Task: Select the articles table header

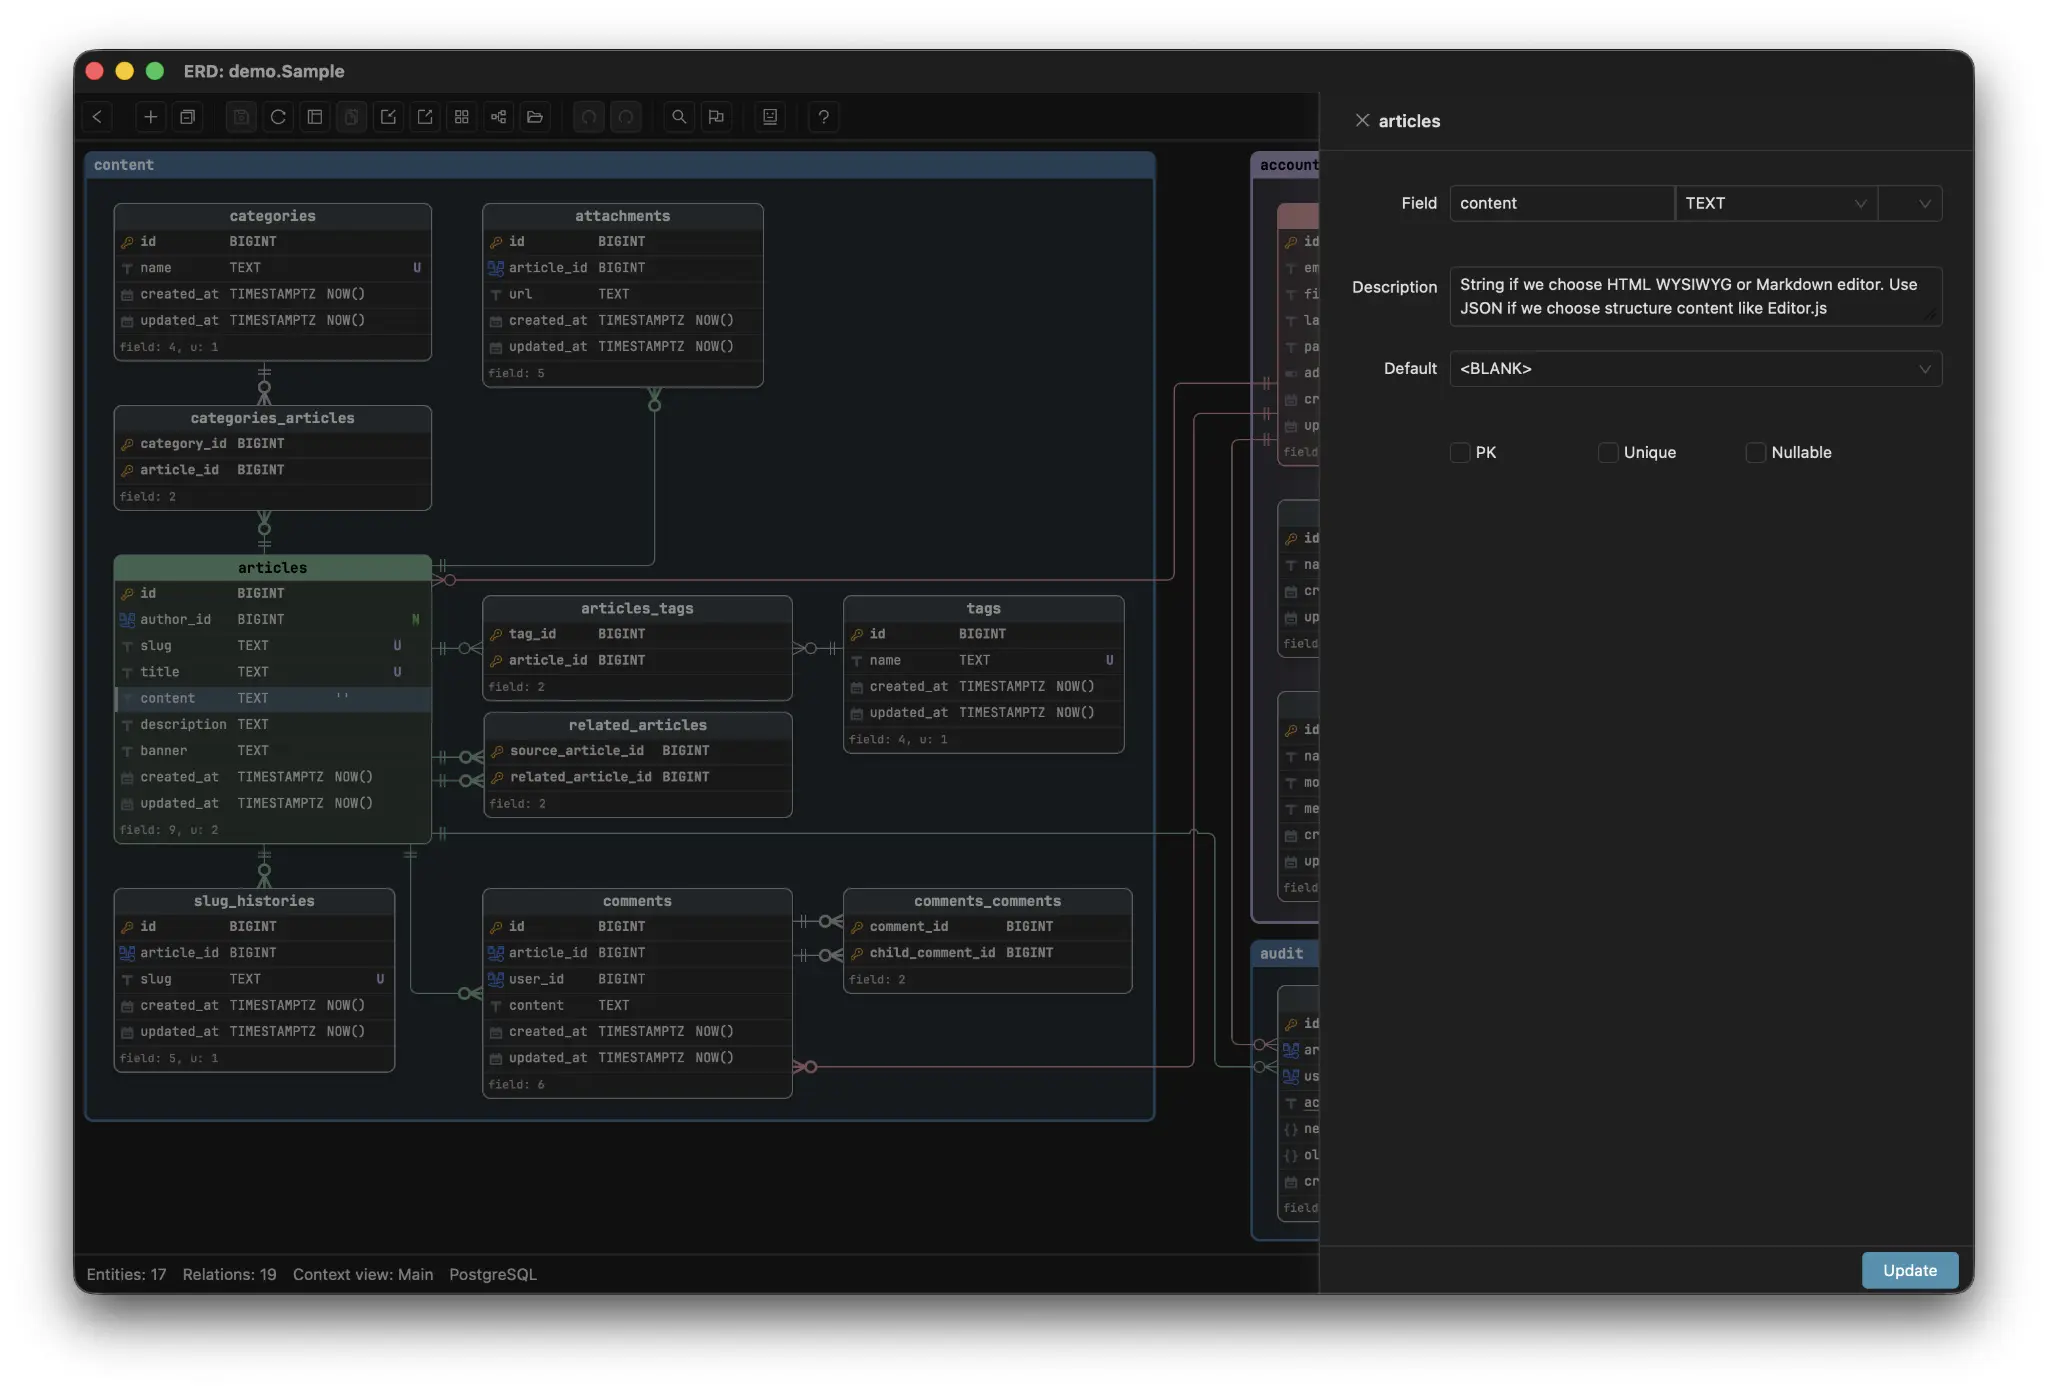Action: (273, 568)
